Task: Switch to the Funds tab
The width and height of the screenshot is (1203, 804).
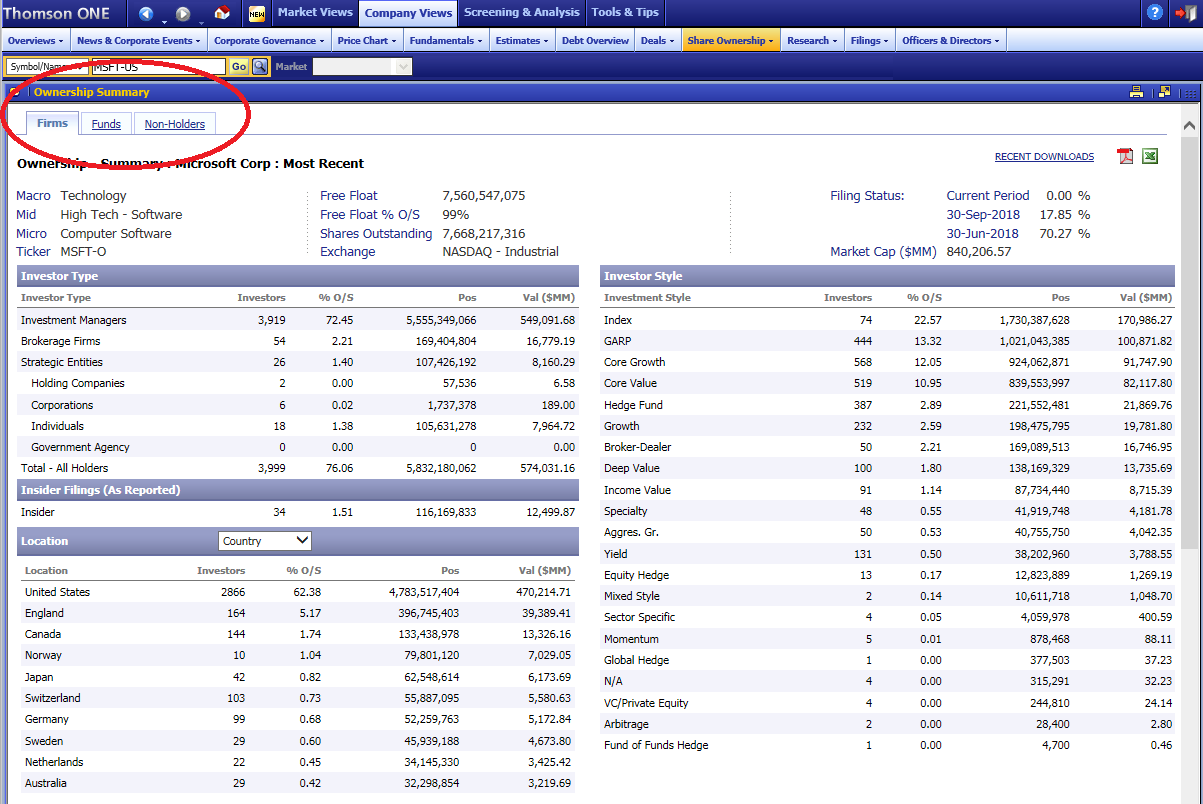Action: coord(106,124)
